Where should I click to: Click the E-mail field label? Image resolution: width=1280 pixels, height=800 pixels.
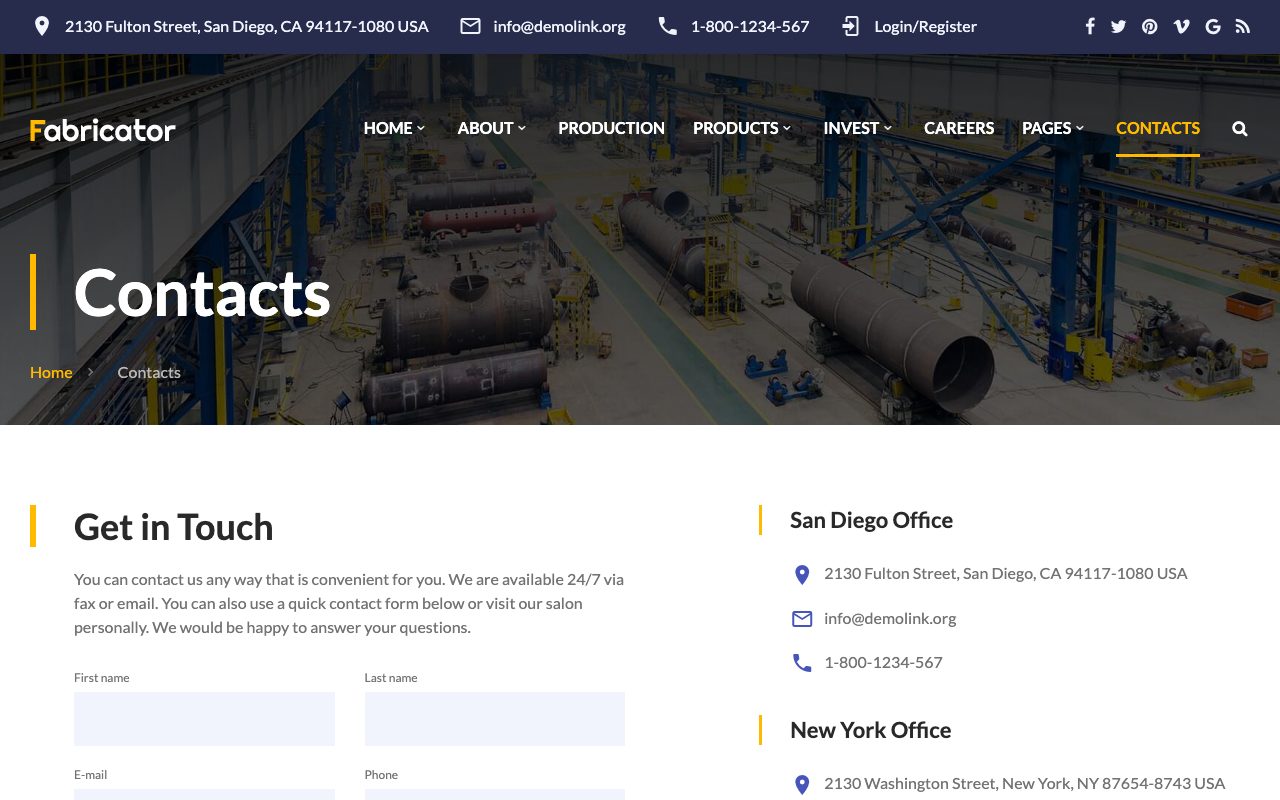click(90, 775)
